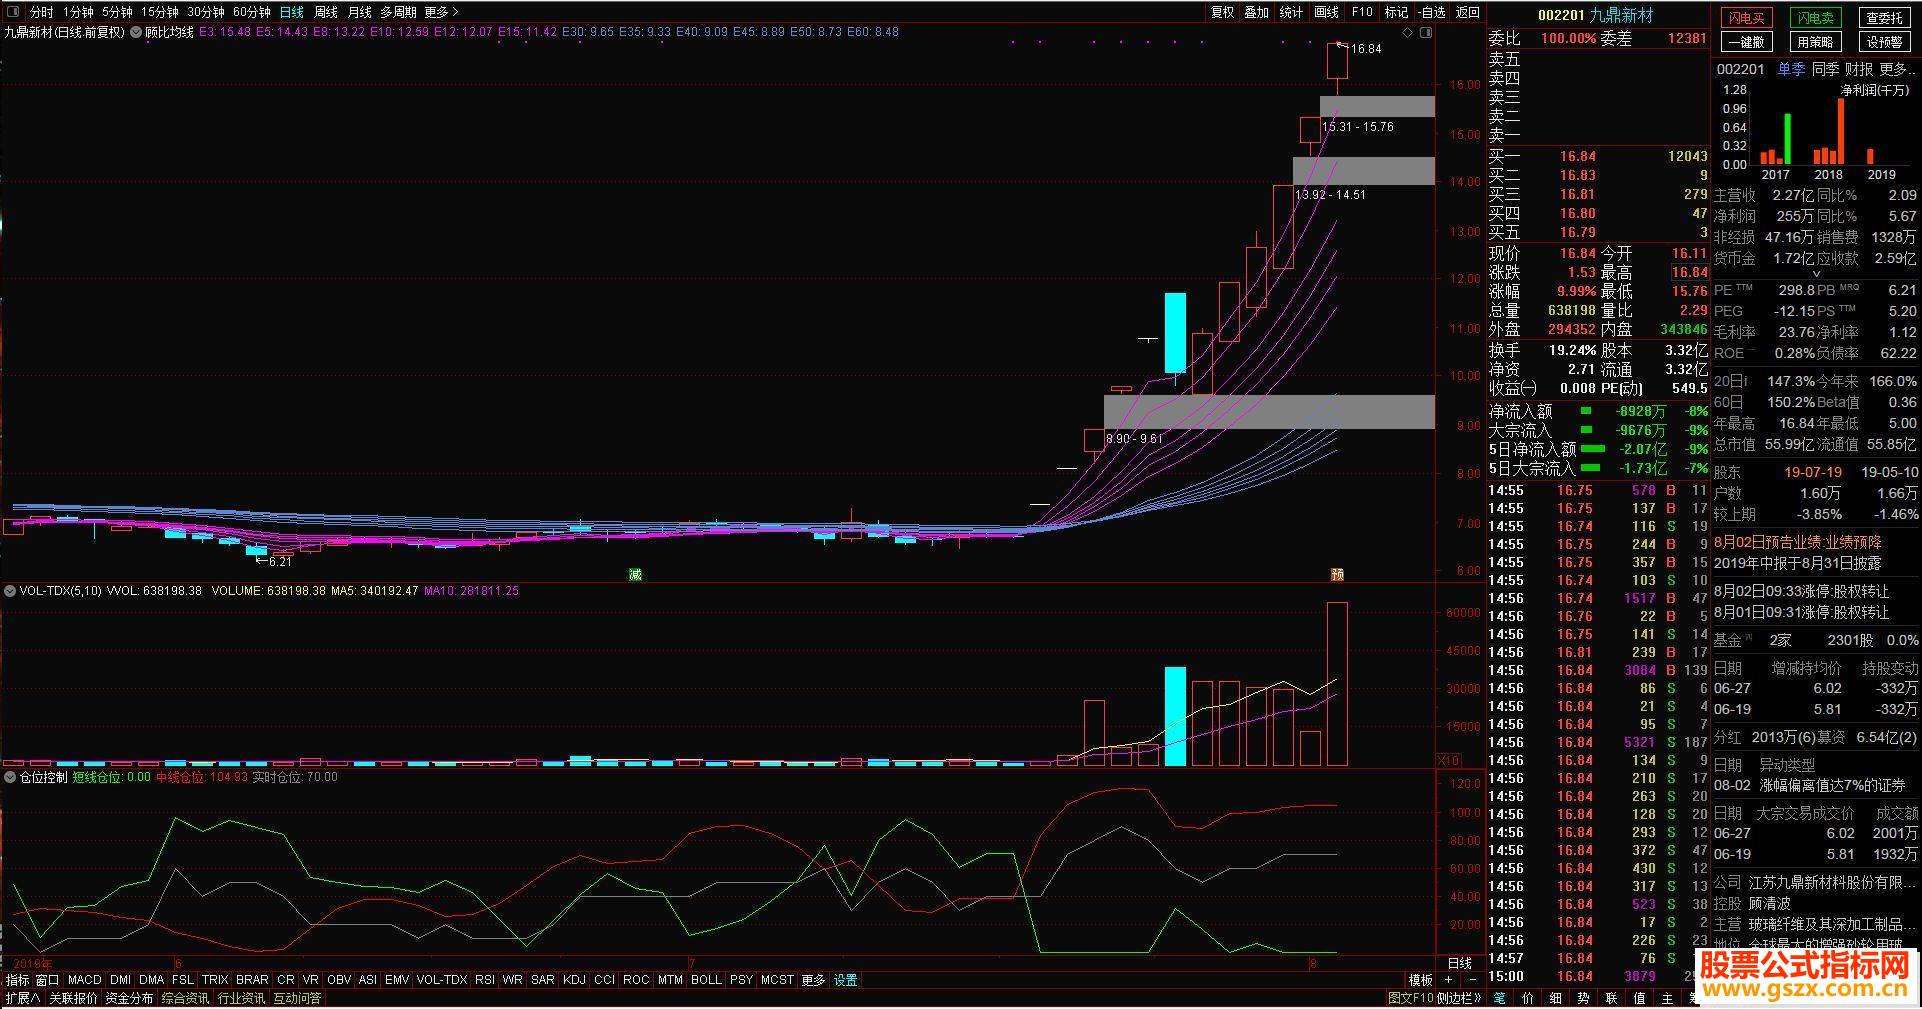Select the 单季 financial tab
The image size is (1922, 1009).
click(x=1791, y=69)
